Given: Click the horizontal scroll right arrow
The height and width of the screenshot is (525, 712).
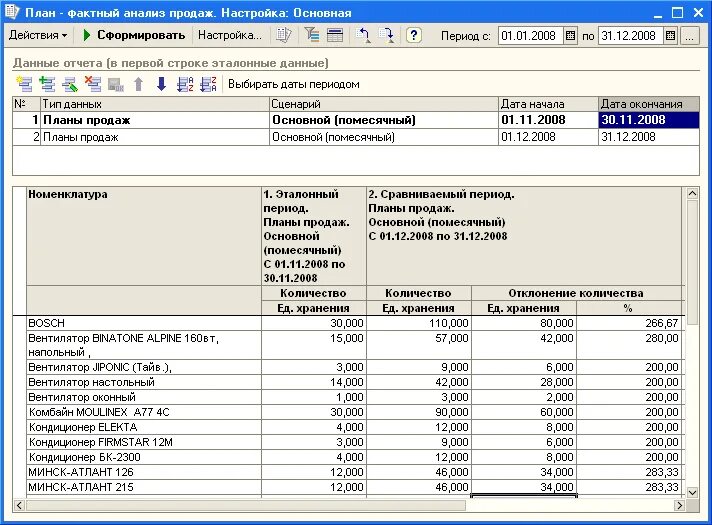Looking at the screenshot, I should click(679, 505).
